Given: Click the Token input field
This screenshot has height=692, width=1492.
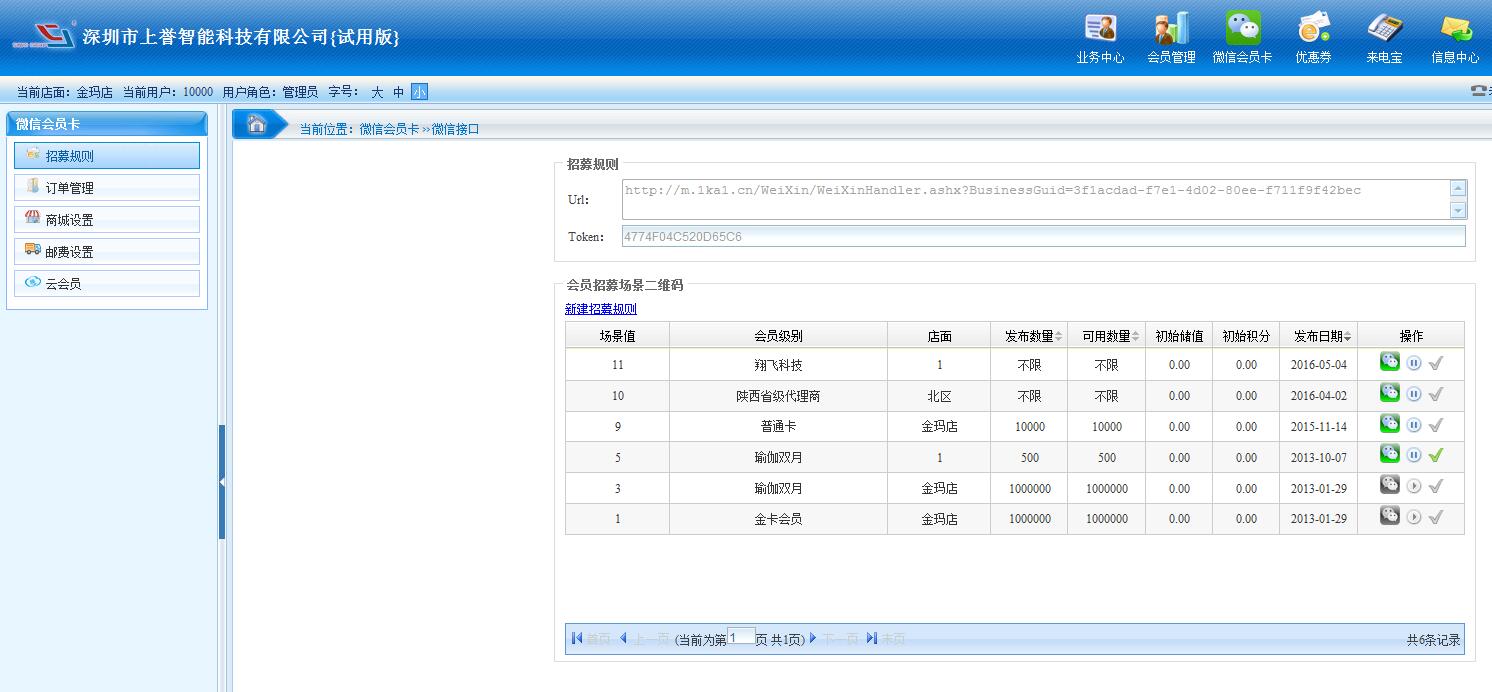Looking at the screenshot, I should tap(1043, 237).
